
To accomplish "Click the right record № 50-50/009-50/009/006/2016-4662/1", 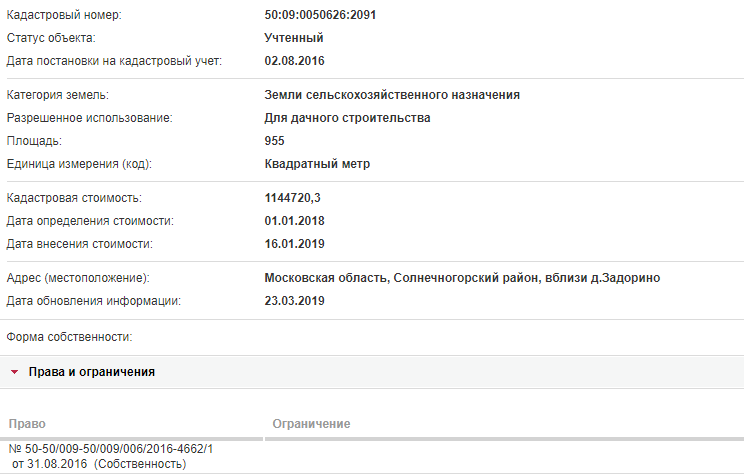I will (111, 449).
